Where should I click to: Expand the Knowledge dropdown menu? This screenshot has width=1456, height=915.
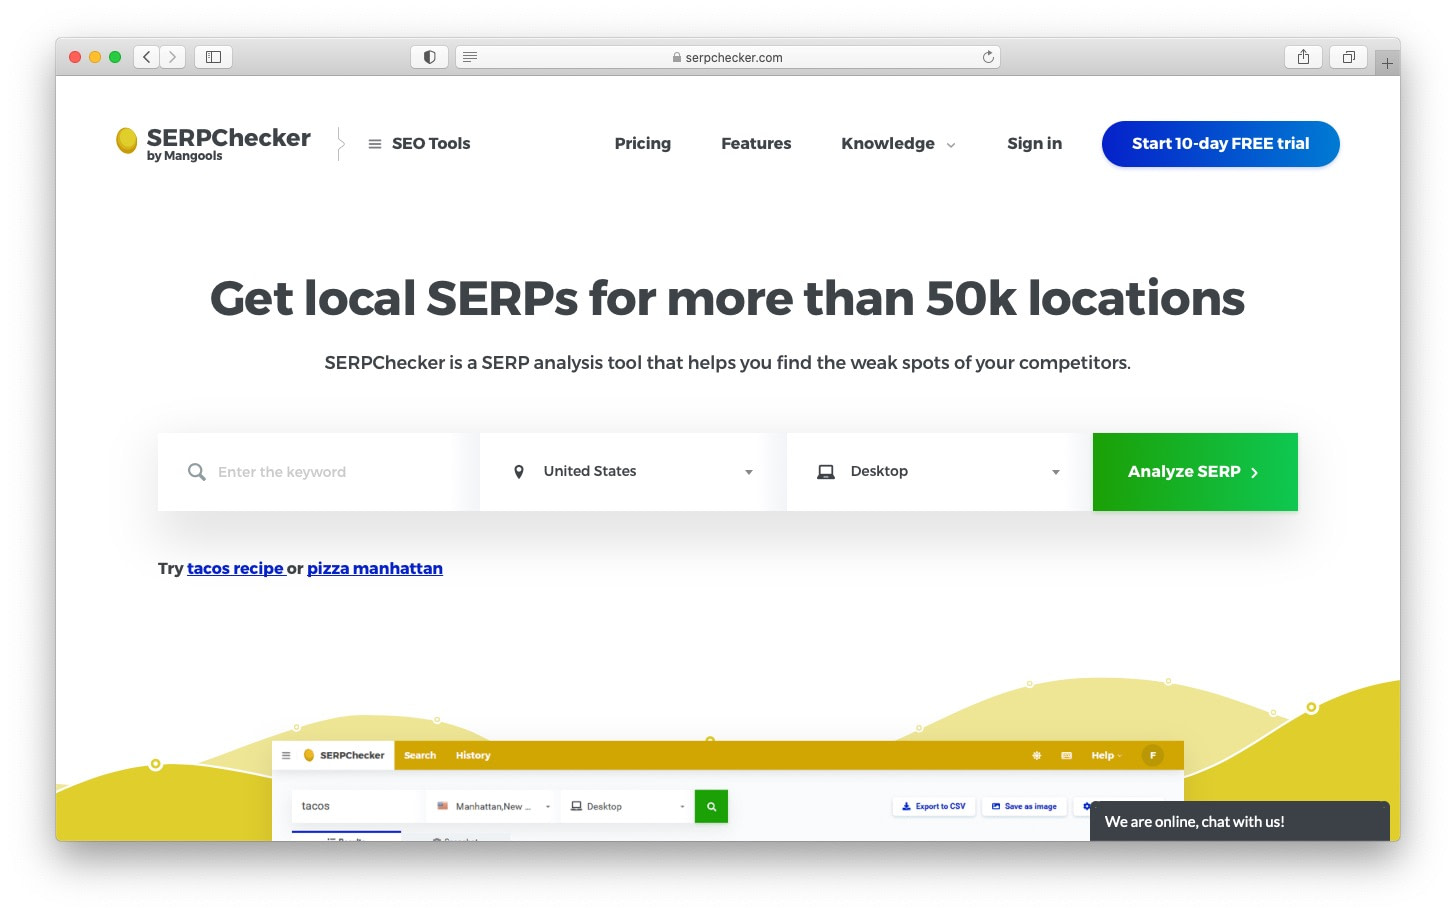coord(898,144)
